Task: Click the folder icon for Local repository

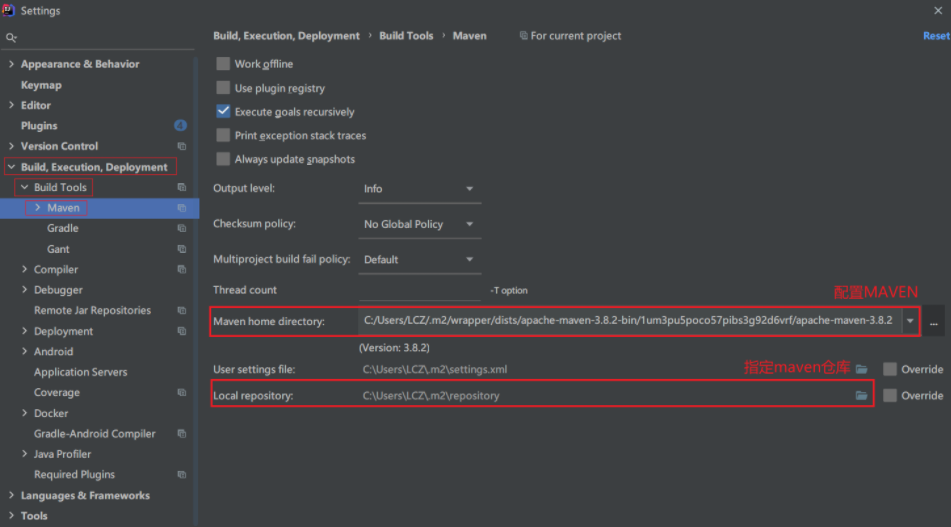Action: 861,396
